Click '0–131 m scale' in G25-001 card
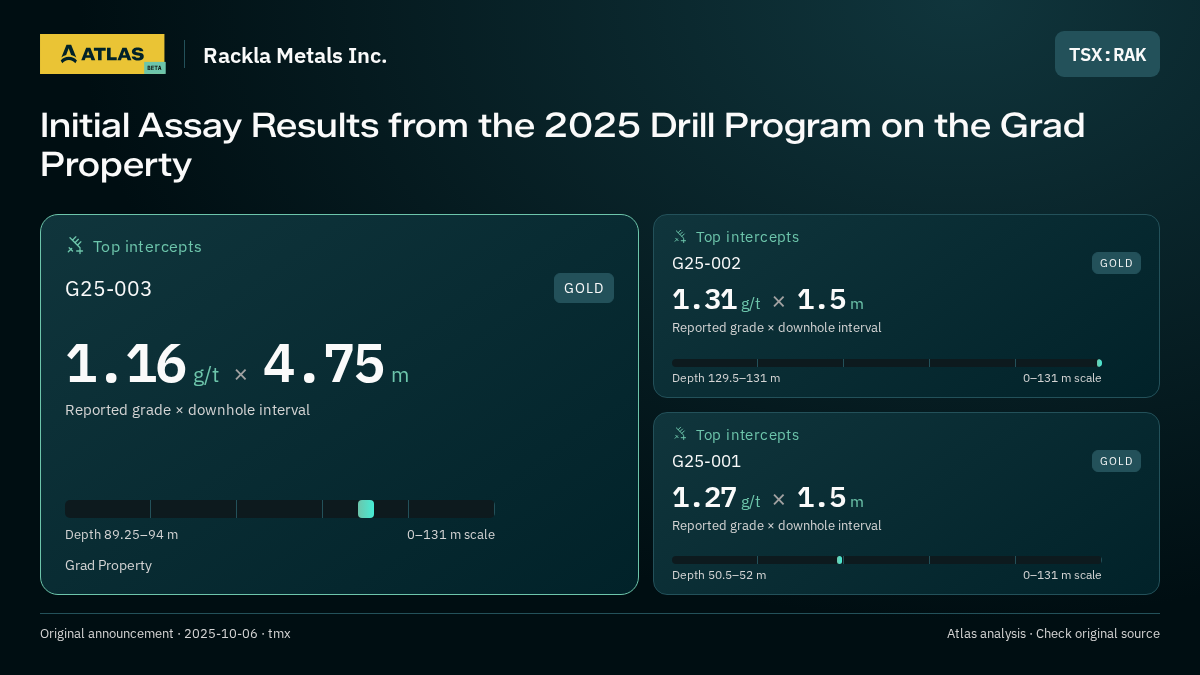This screenshot has width=1200, height=675. pyautogui.click(x=1062, y=575)
